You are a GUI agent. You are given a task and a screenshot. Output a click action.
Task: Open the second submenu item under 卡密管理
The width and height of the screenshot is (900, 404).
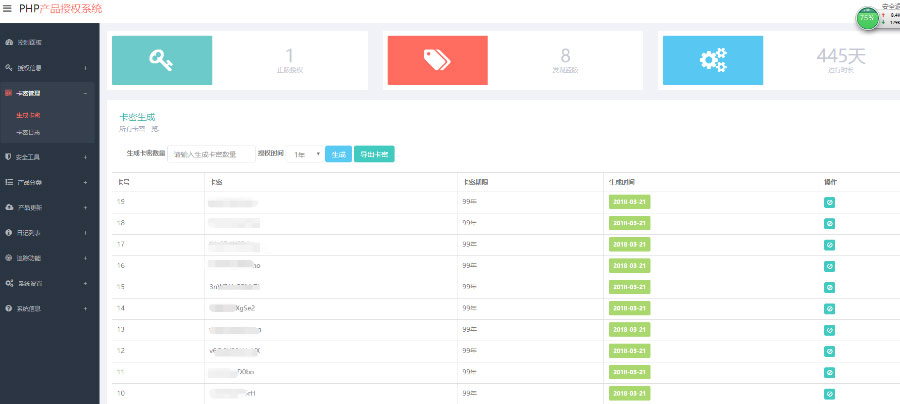pos(28,132)
